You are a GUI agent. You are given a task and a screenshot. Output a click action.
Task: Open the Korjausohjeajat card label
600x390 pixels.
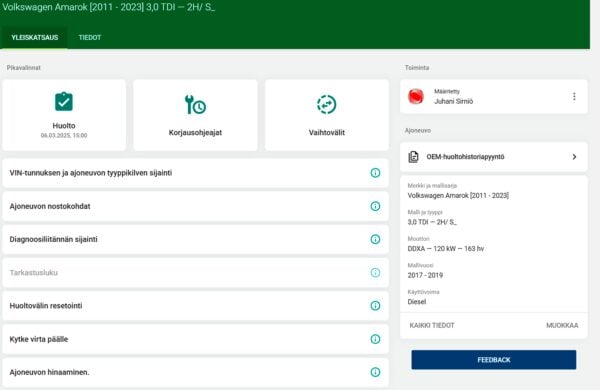pyautogui.click(x=195, y=132)
